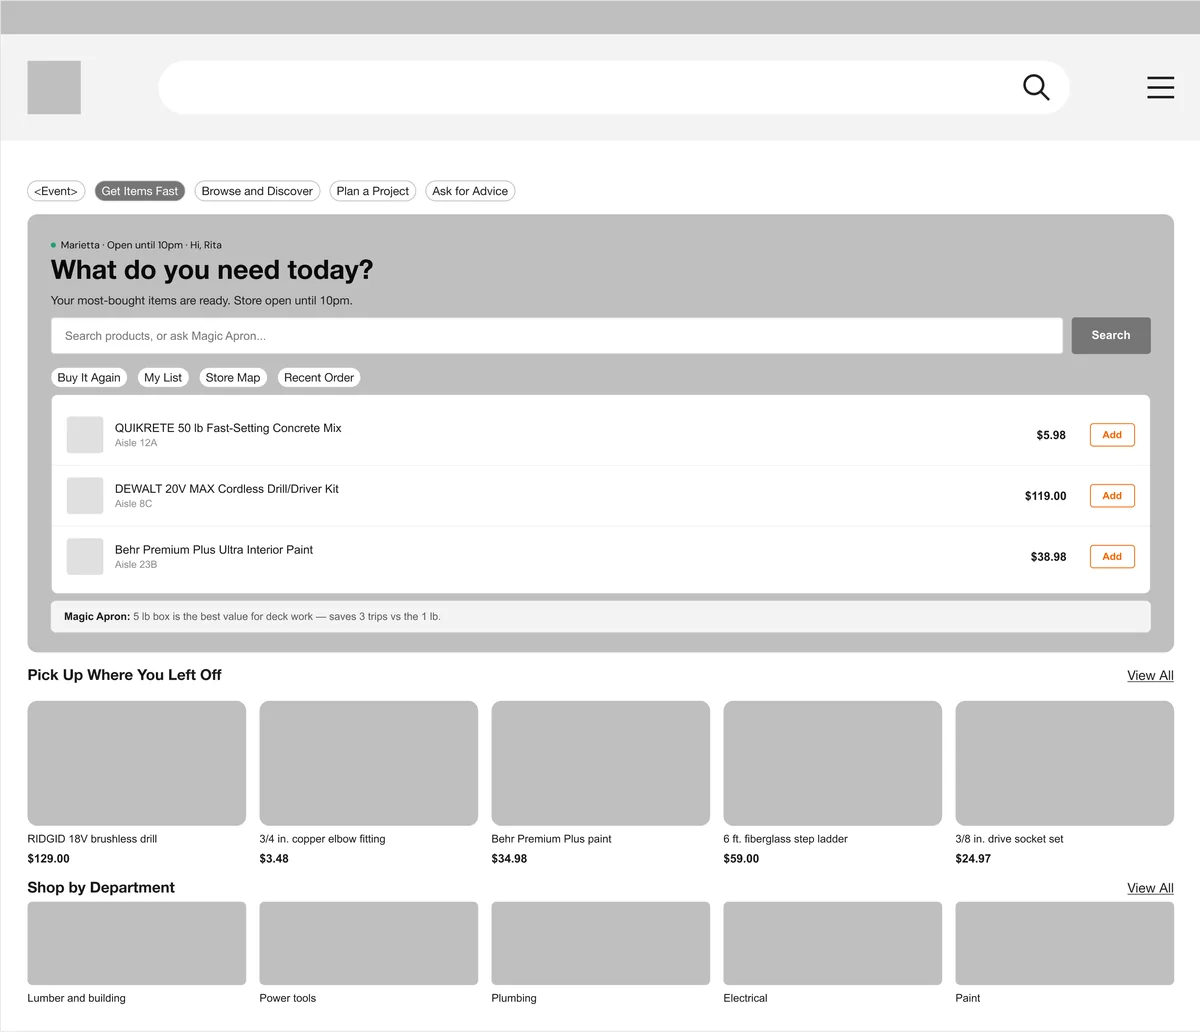Viewport: 1200px width, 1032px height.
Task: Click the $129.00 price
Action: pyautogui.click(x=48, y=859)
